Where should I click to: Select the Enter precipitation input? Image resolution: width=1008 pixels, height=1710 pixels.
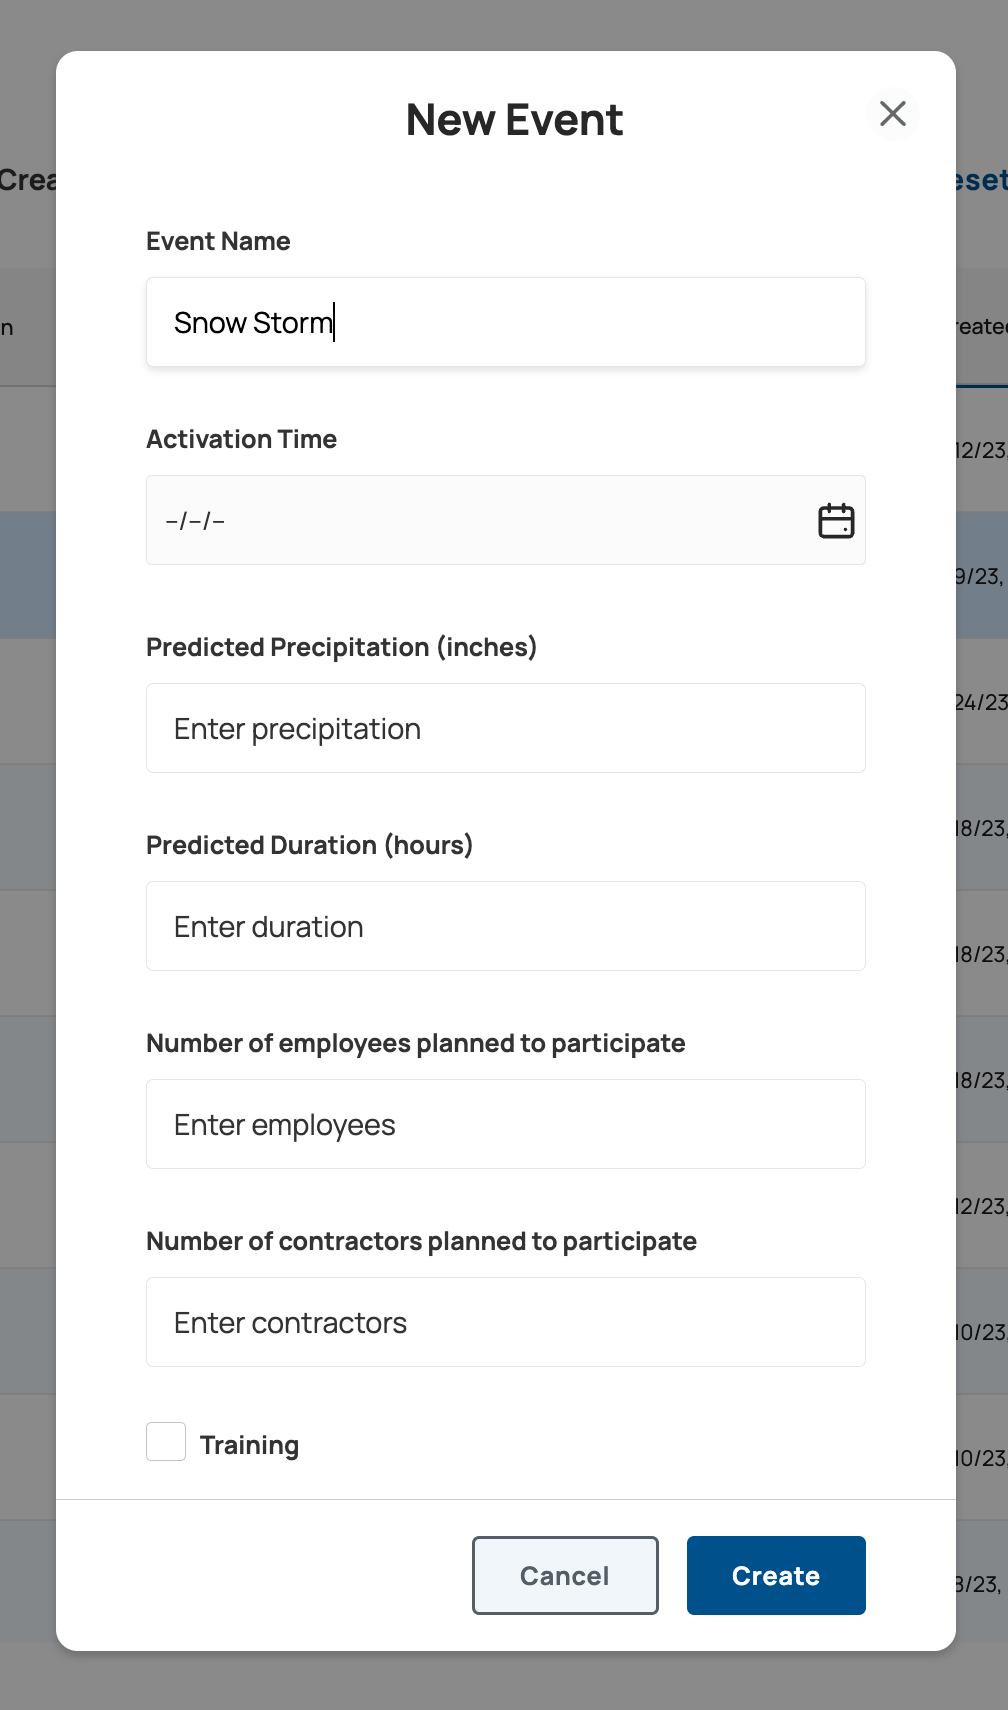pos(505,728)
